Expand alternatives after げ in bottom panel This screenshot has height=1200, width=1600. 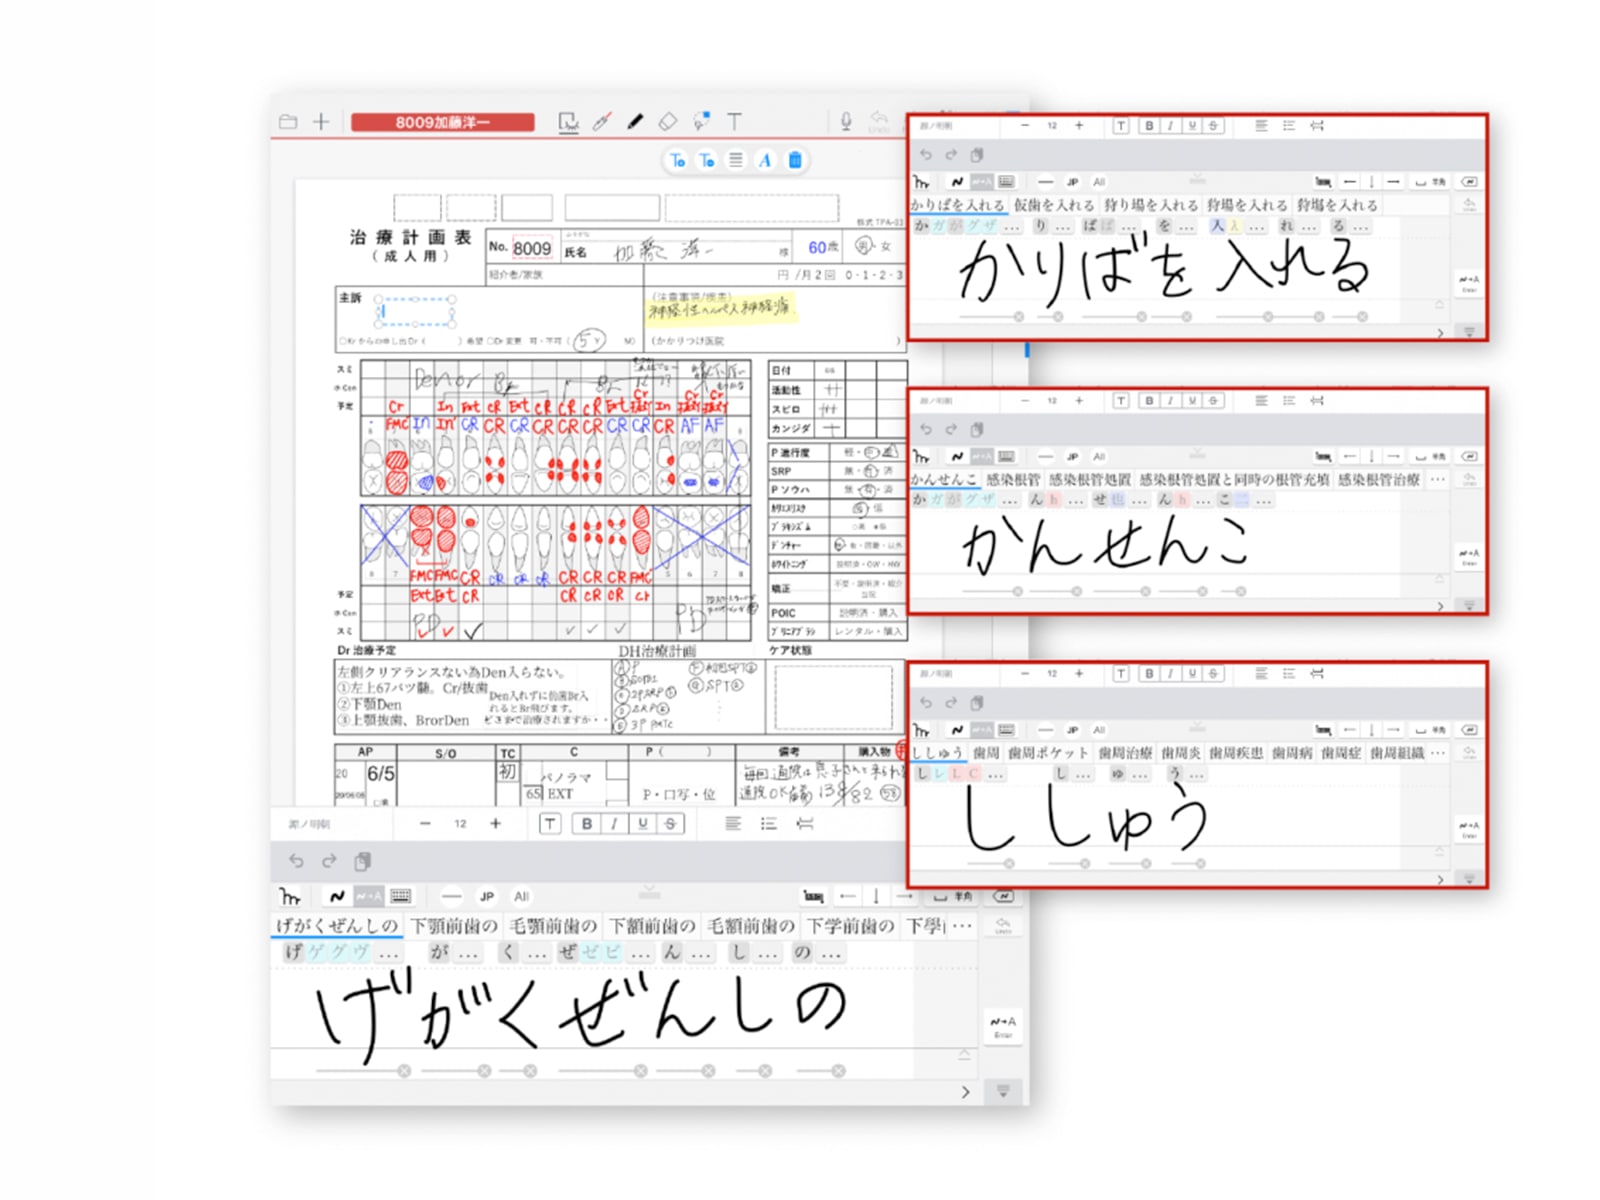(389, 954)
